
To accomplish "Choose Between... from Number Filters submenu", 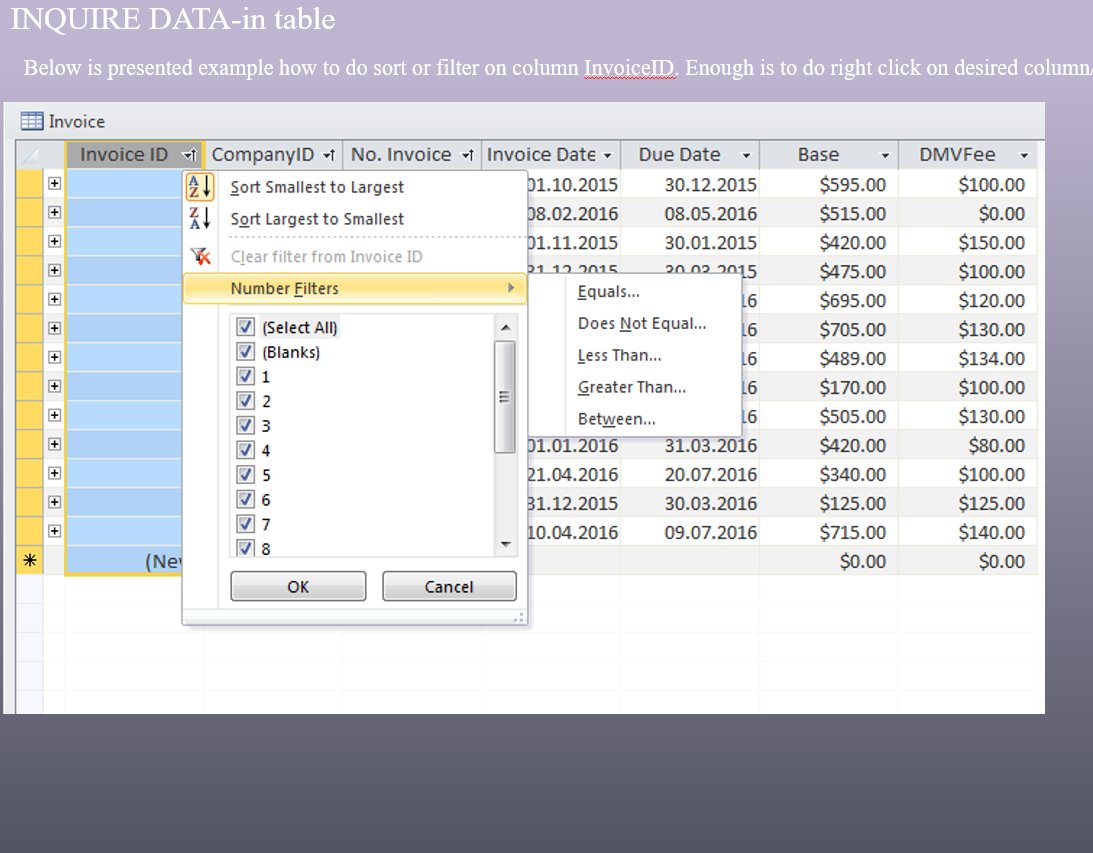I will tap(616, 419).
